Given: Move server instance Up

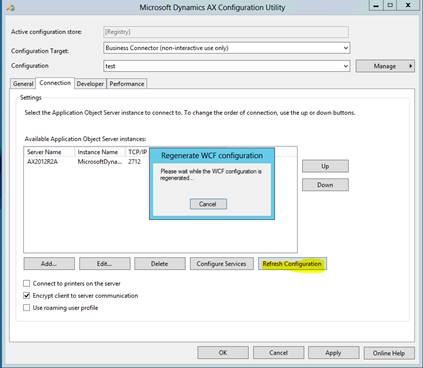Looking at the screenshot, I should coord(325,166).
